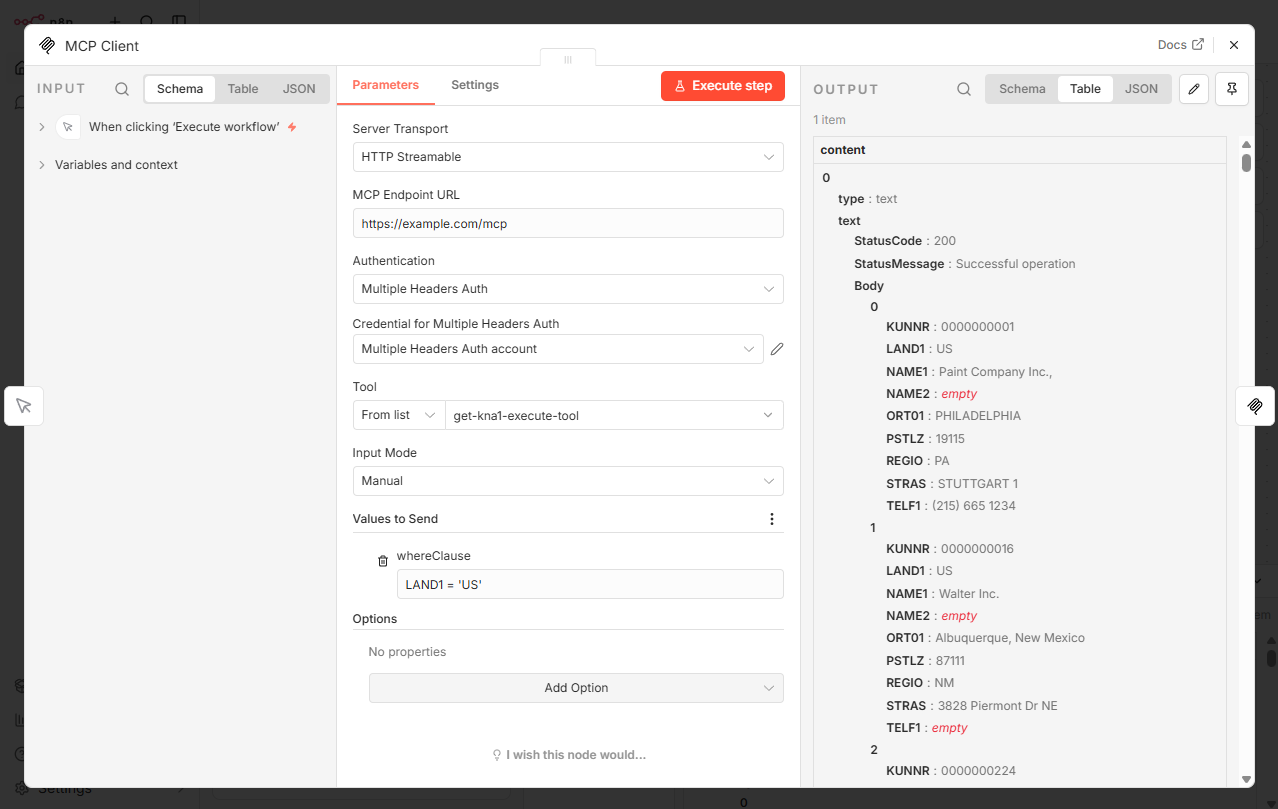This screenshot has width=1278, height=809.
Task: Switch OUTPUT view to Table
Action: (x=1085, y=89)
